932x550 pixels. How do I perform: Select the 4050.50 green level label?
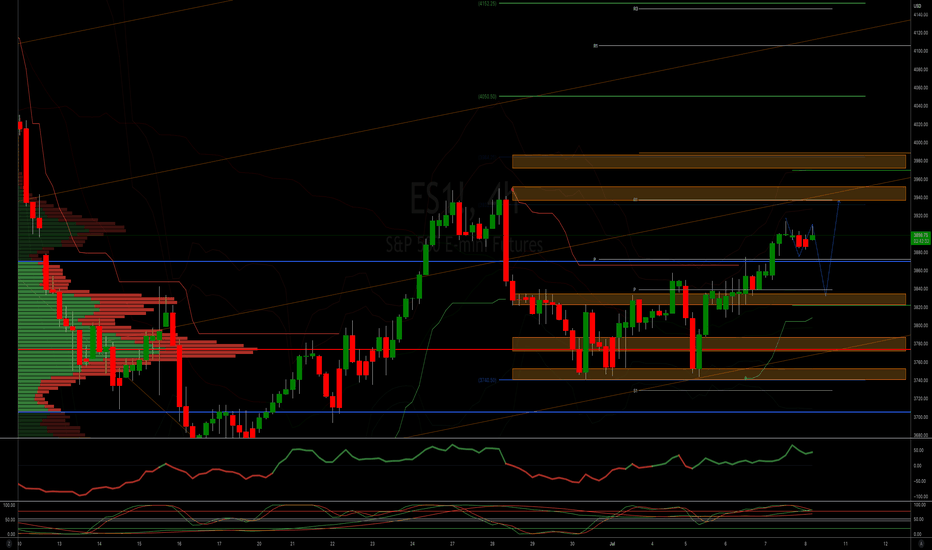(487, 96)
